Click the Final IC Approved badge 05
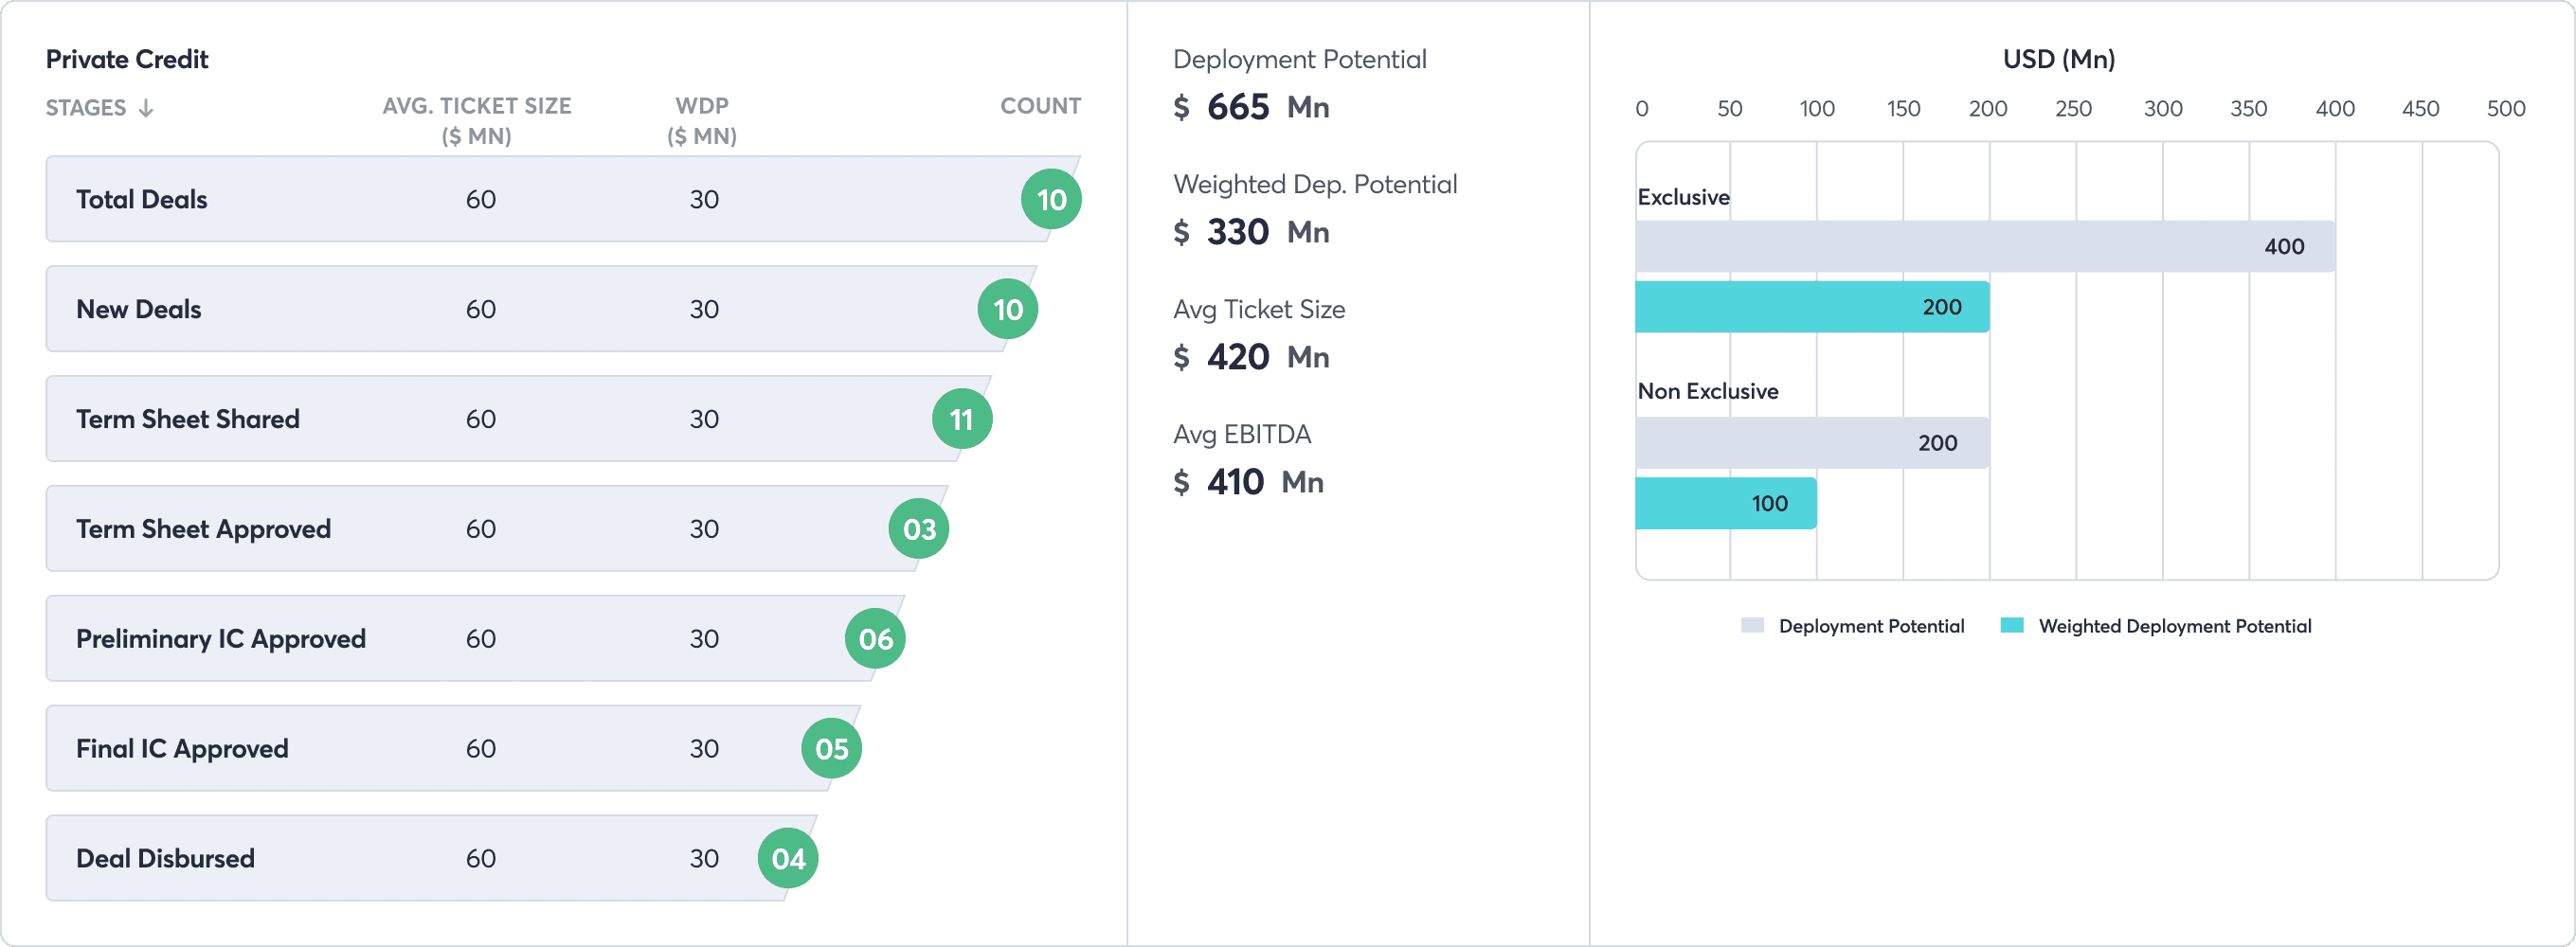2576x947 pixels. (831, 749)
